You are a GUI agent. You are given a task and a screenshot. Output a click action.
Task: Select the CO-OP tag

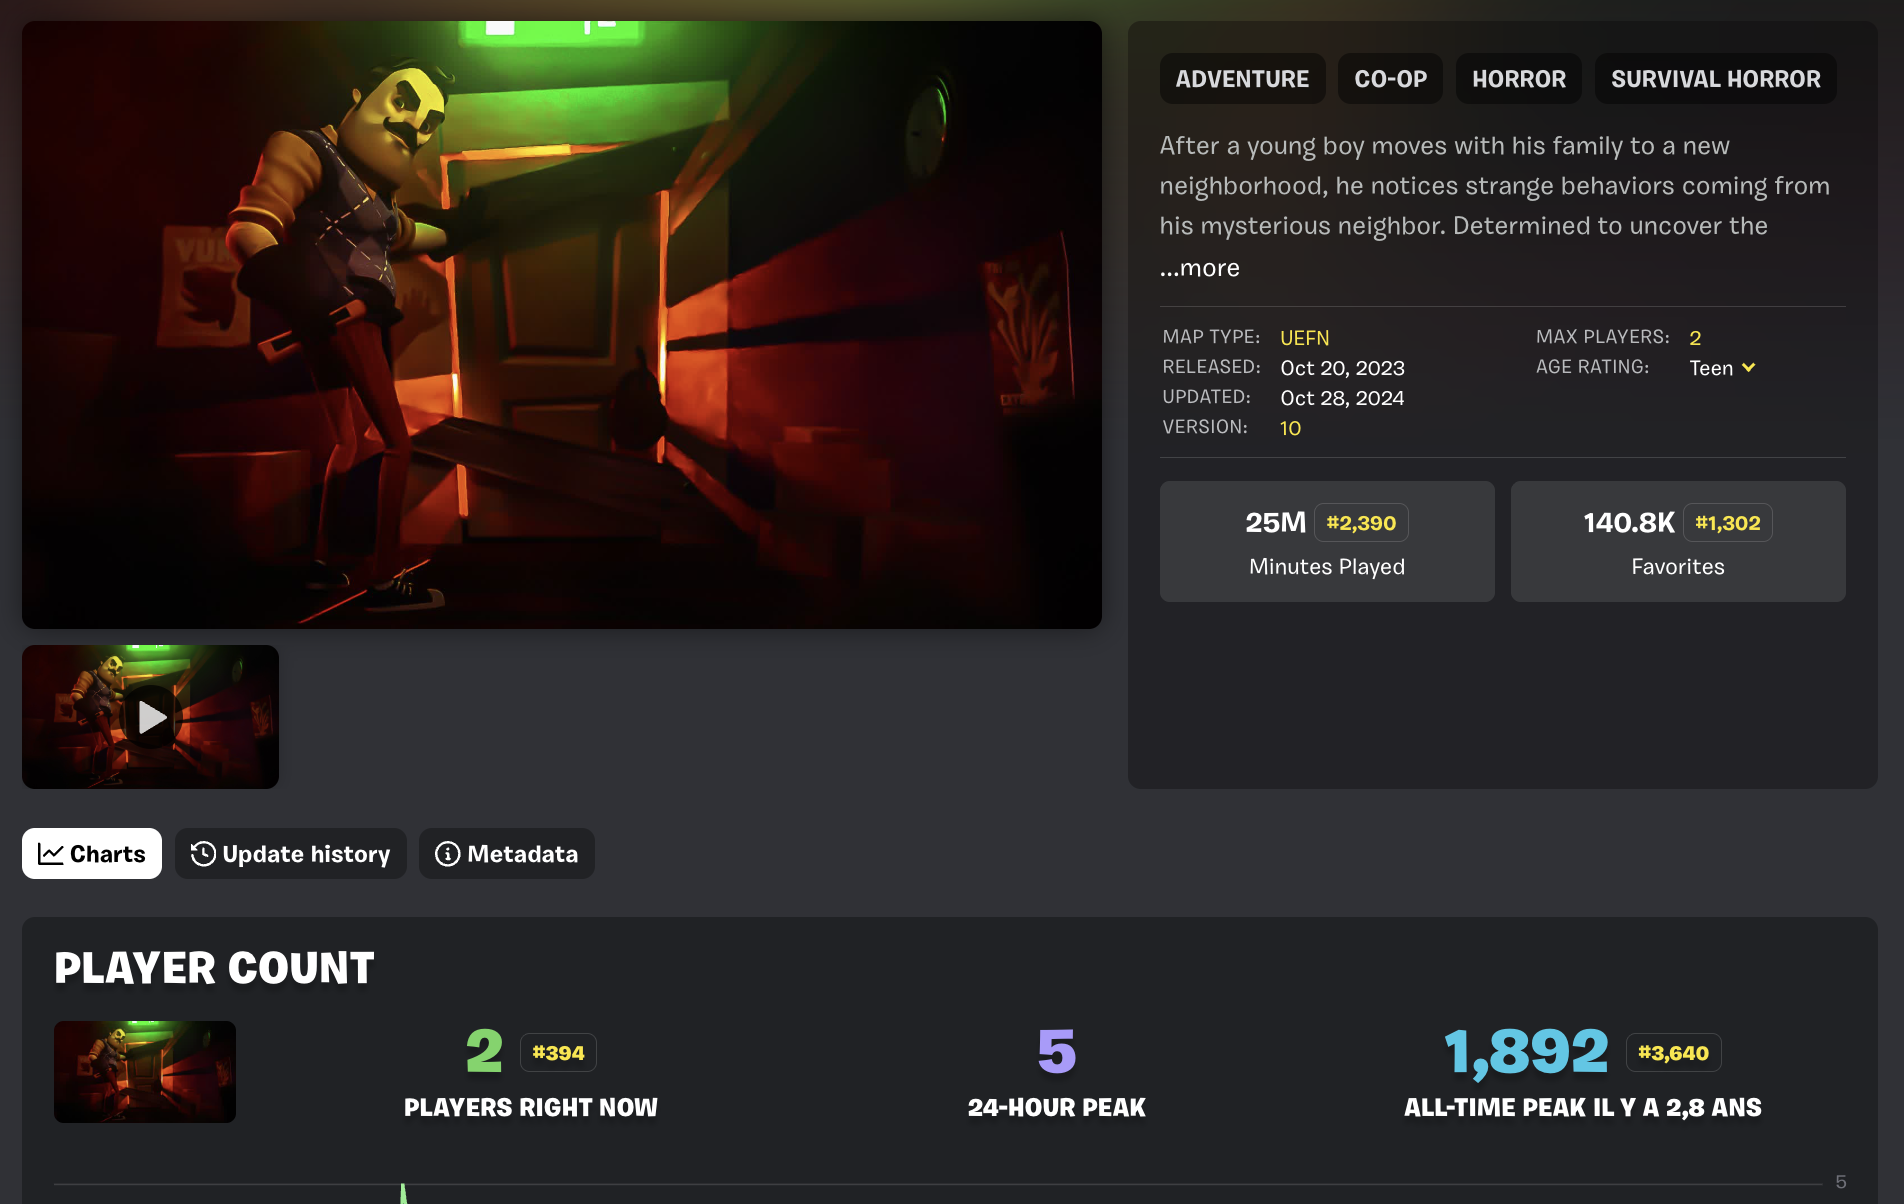1390,79
